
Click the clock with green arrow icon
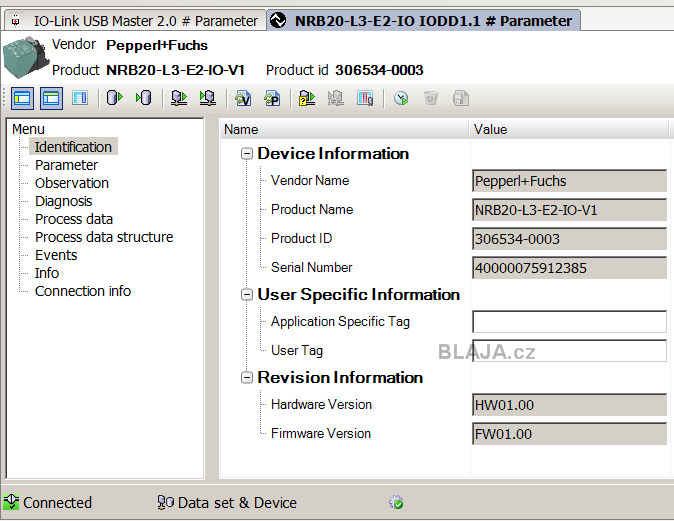tap(401, 98)
